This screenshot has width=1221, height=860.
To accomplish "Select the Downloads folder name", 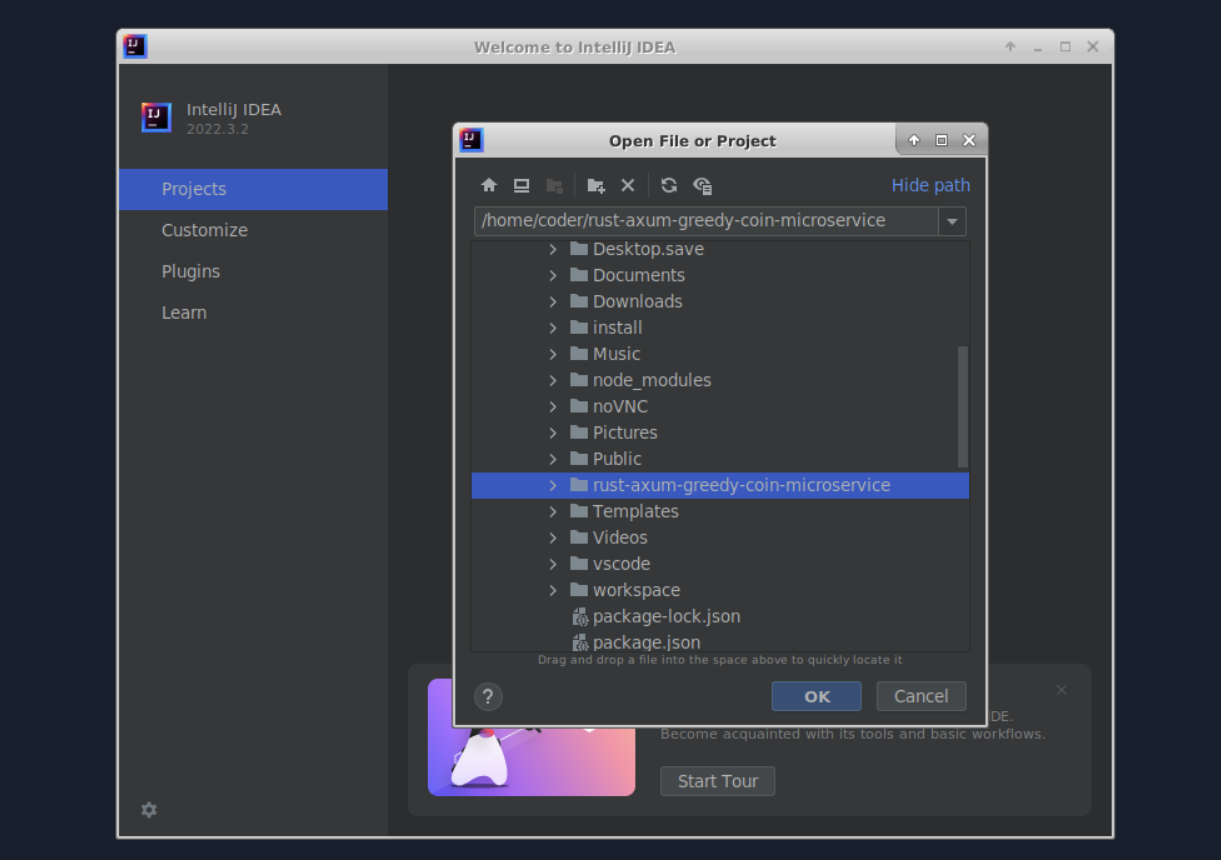I will click(638, 301).
